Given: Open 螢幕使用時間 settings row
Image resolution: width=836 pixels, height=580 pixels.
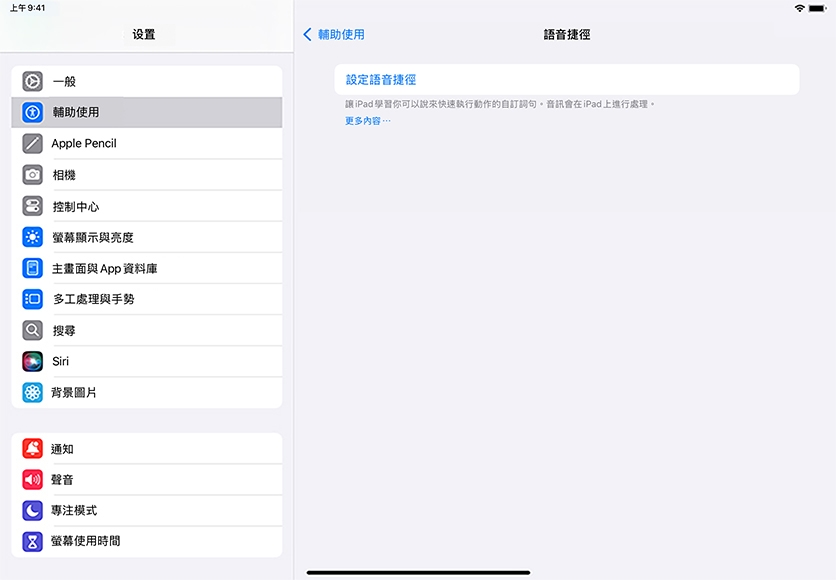Looking at the screenshot, I should click(86, 541).
